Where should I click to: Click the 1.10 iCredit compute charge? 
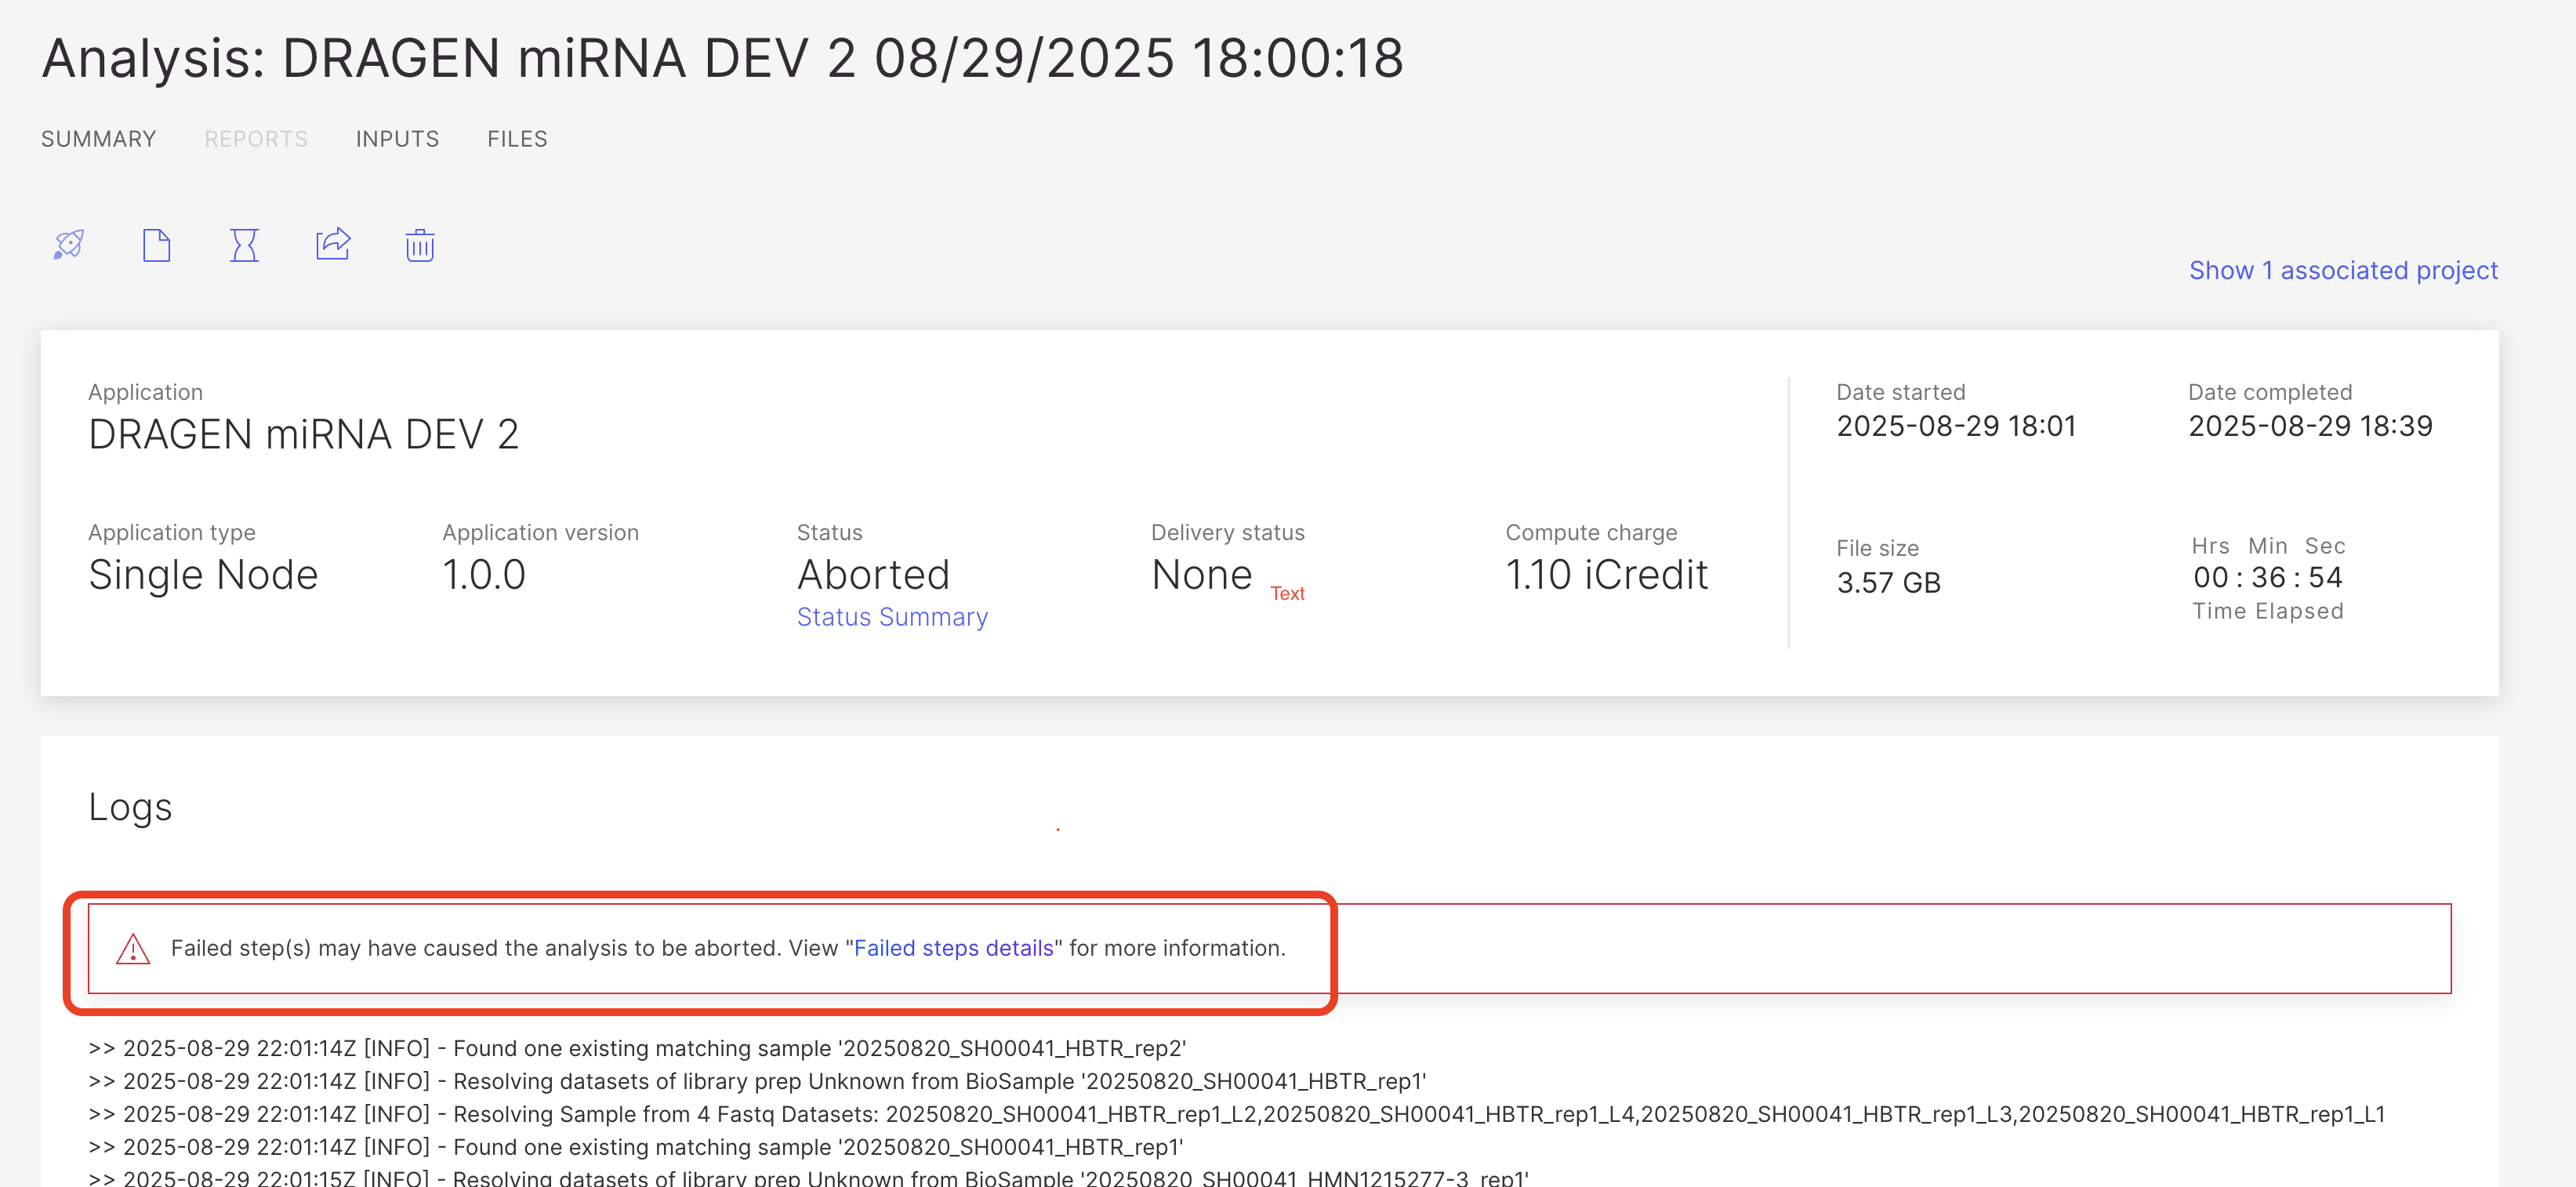(1606, 575)
